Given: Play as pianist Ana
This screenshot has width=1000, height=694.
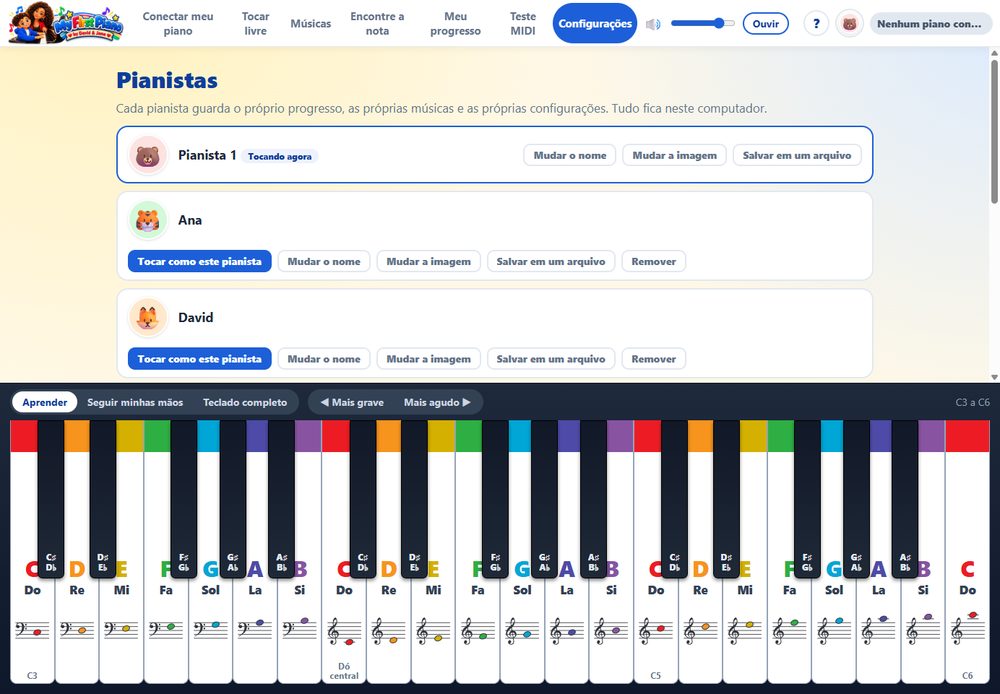Looking at the screenshot, I should [200, 262].
